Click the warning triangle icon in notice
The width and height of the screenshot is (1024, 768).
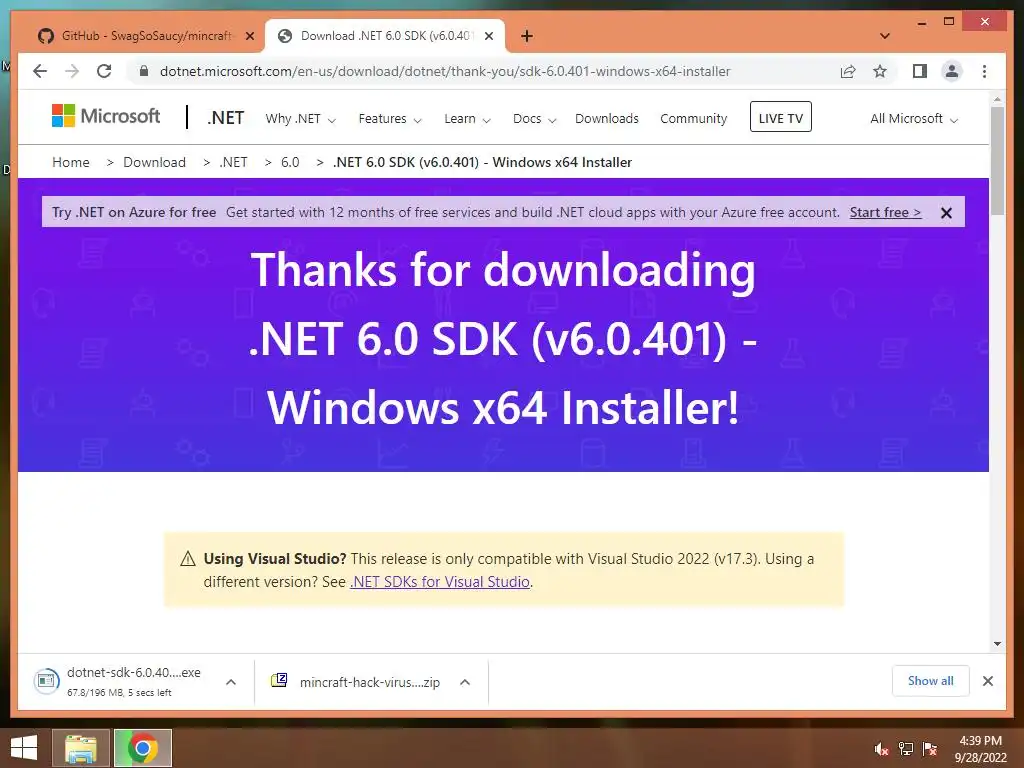[x=188, y=559]
